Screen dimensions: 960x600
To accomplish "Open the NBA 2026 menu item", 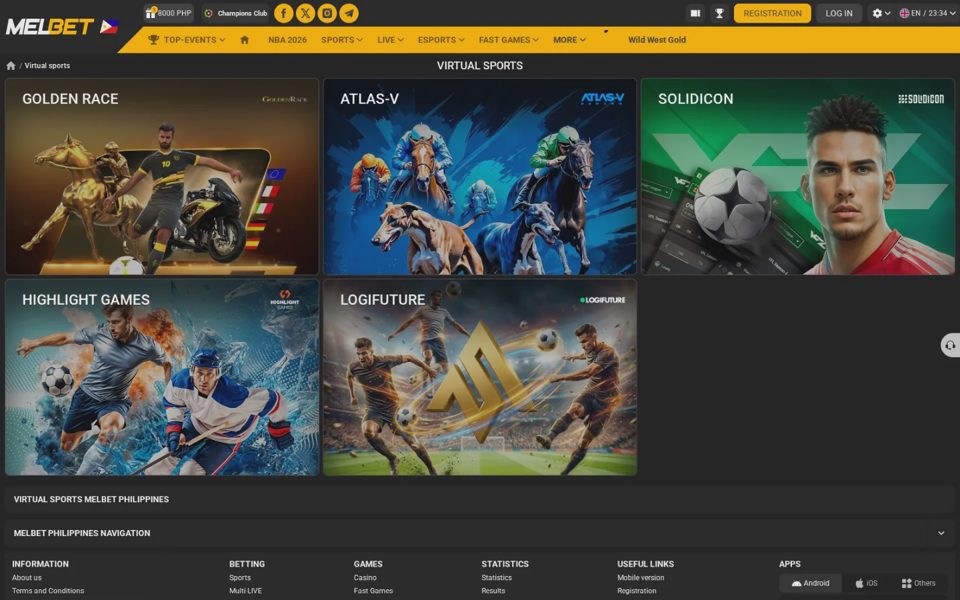I will pyautogui.click(x=287, y=40).
